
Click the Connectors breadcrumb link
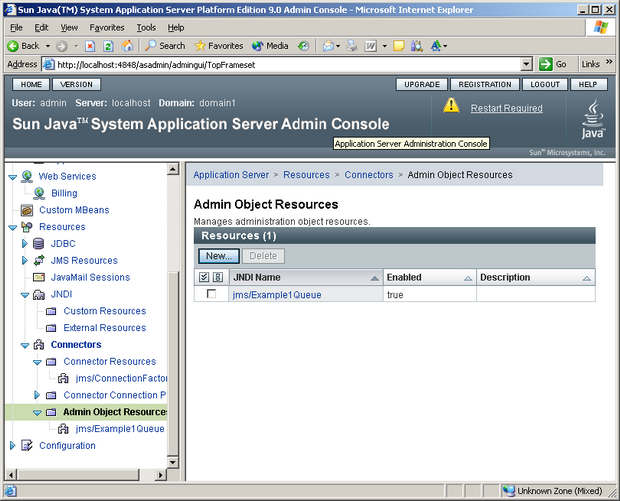pyautogui.click(x=369, y=175)
